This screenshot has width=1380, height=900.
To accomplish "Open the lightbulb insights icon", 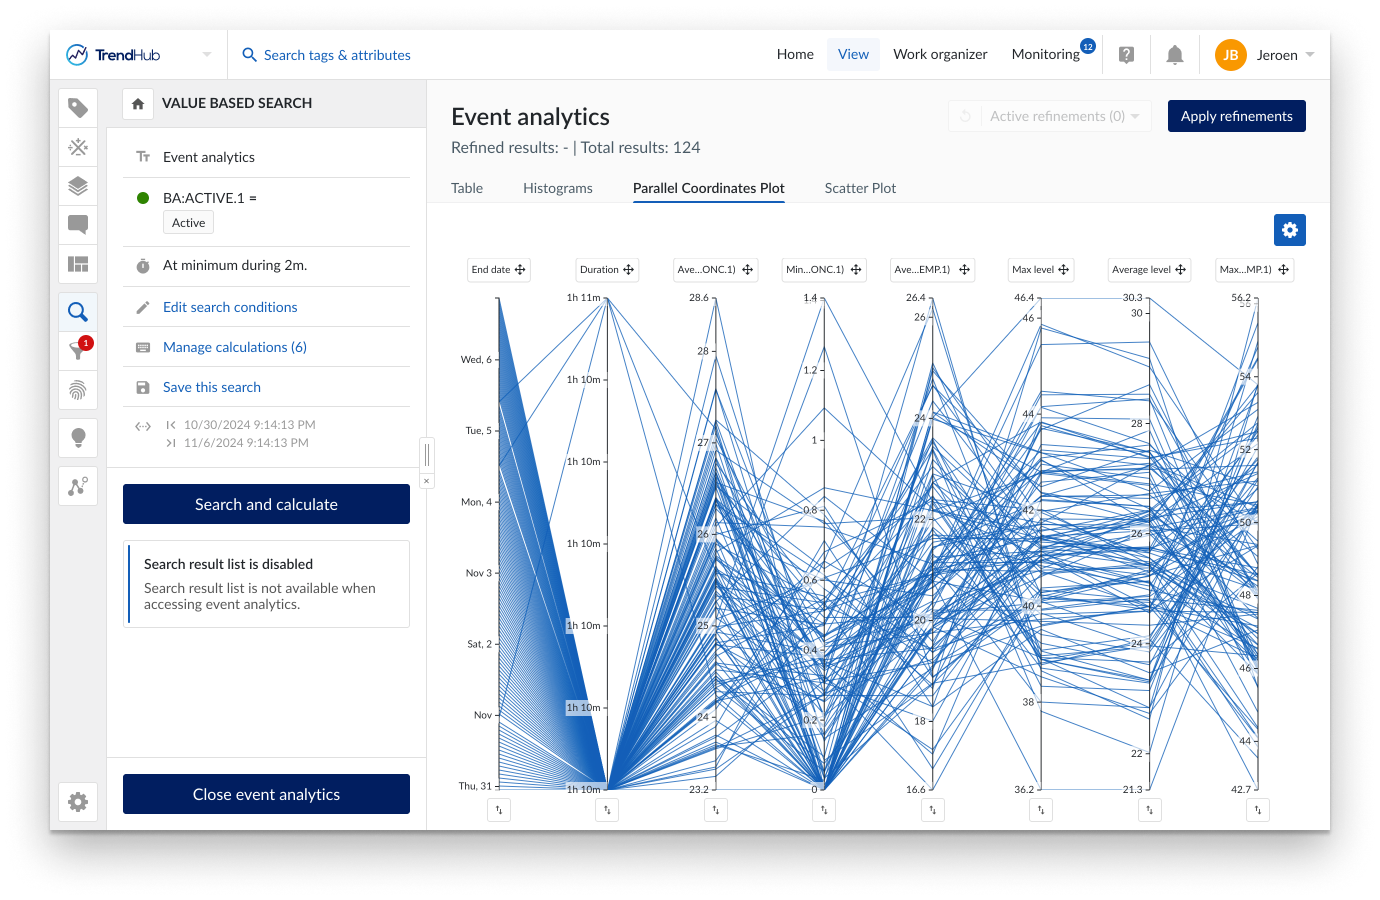I will (78, 437).
